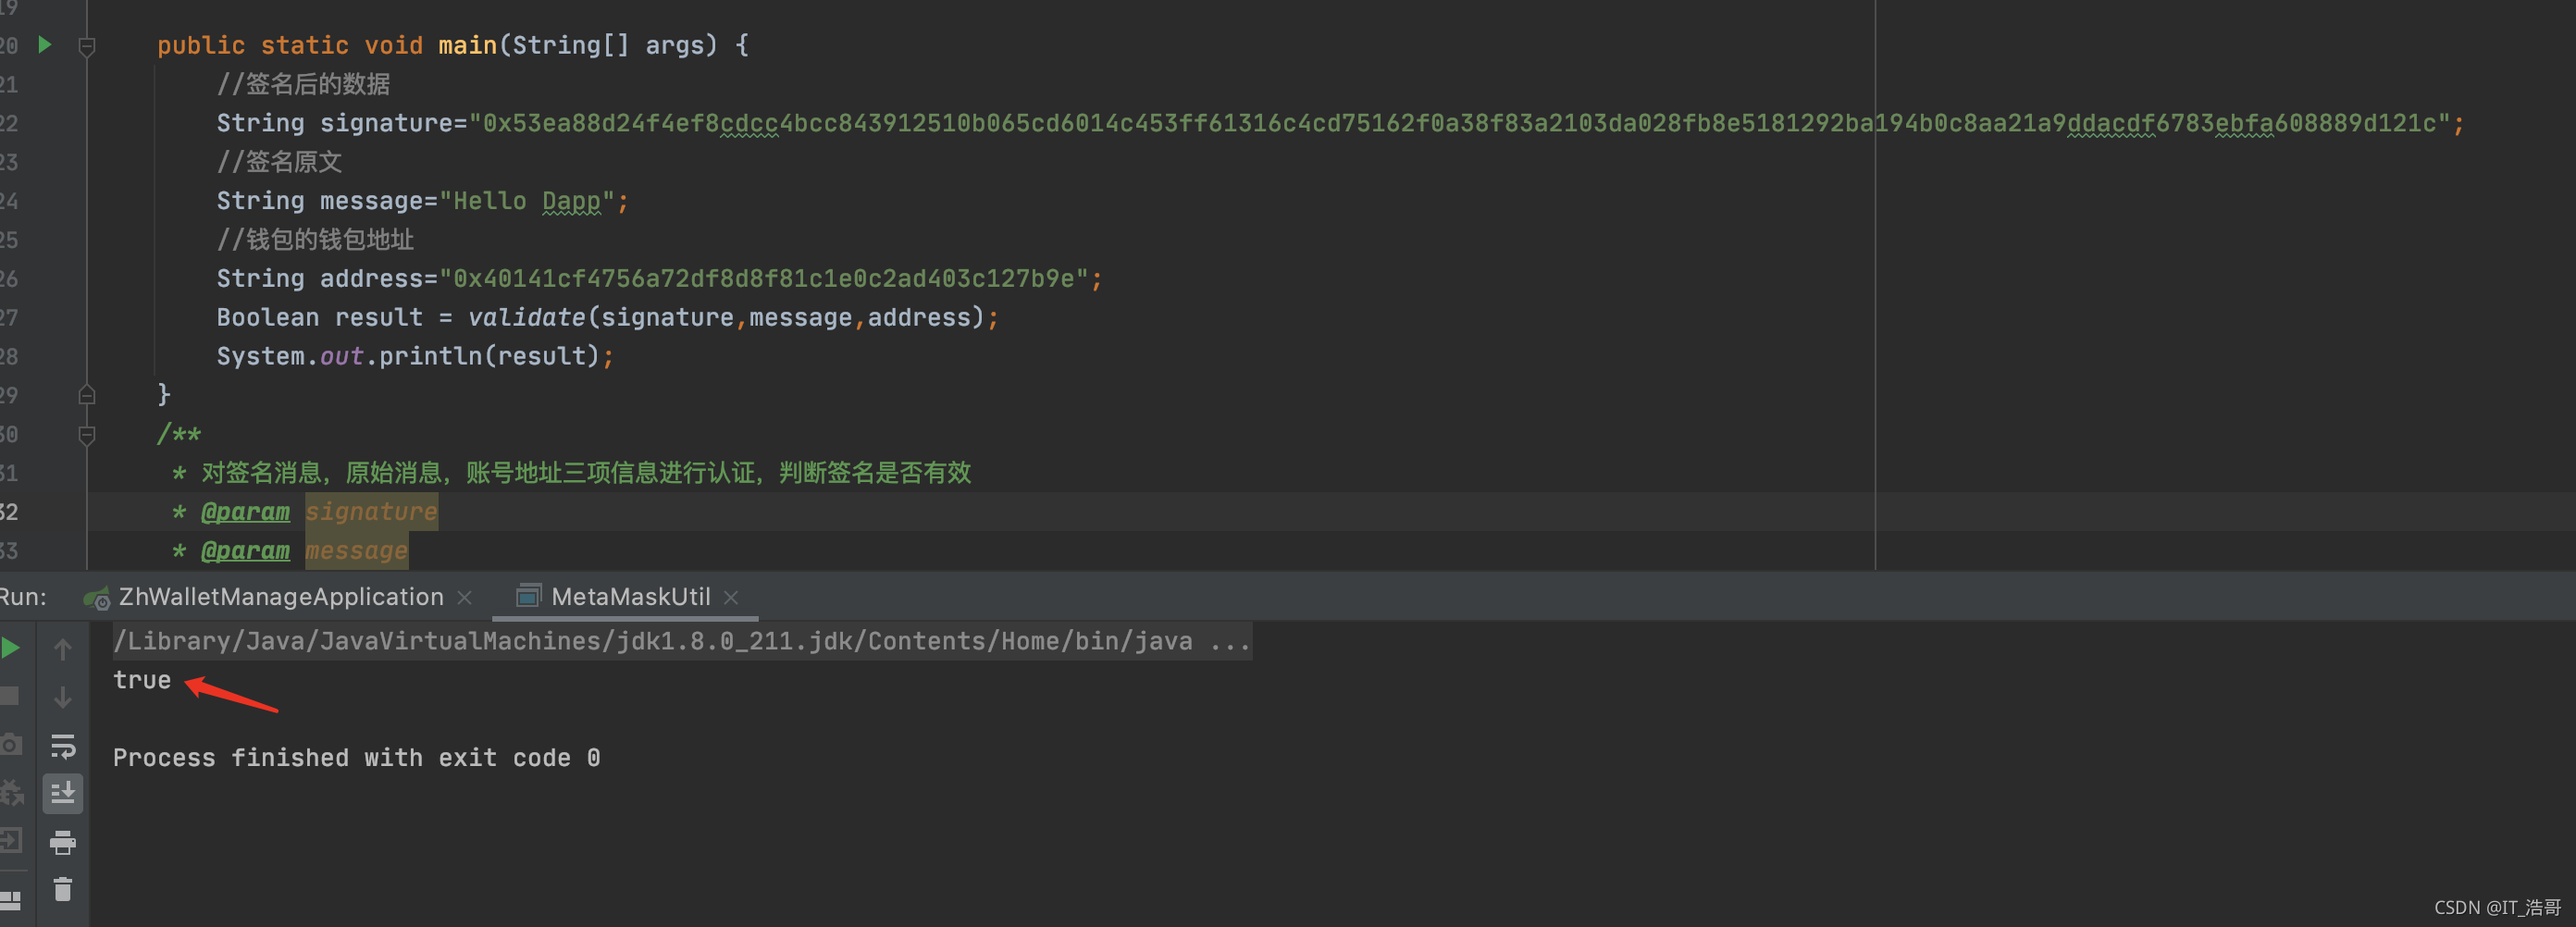
Task: Stop the running process
Action: pyautogui.click(x=10, y=696)
